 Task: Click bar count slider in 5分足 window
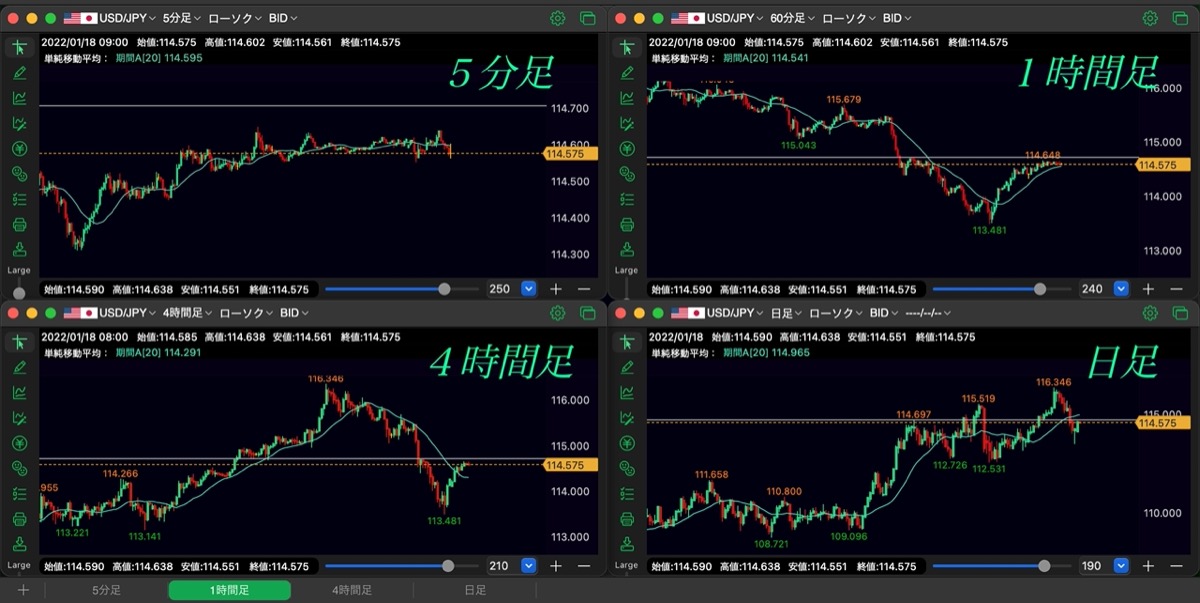coord(401,289)
